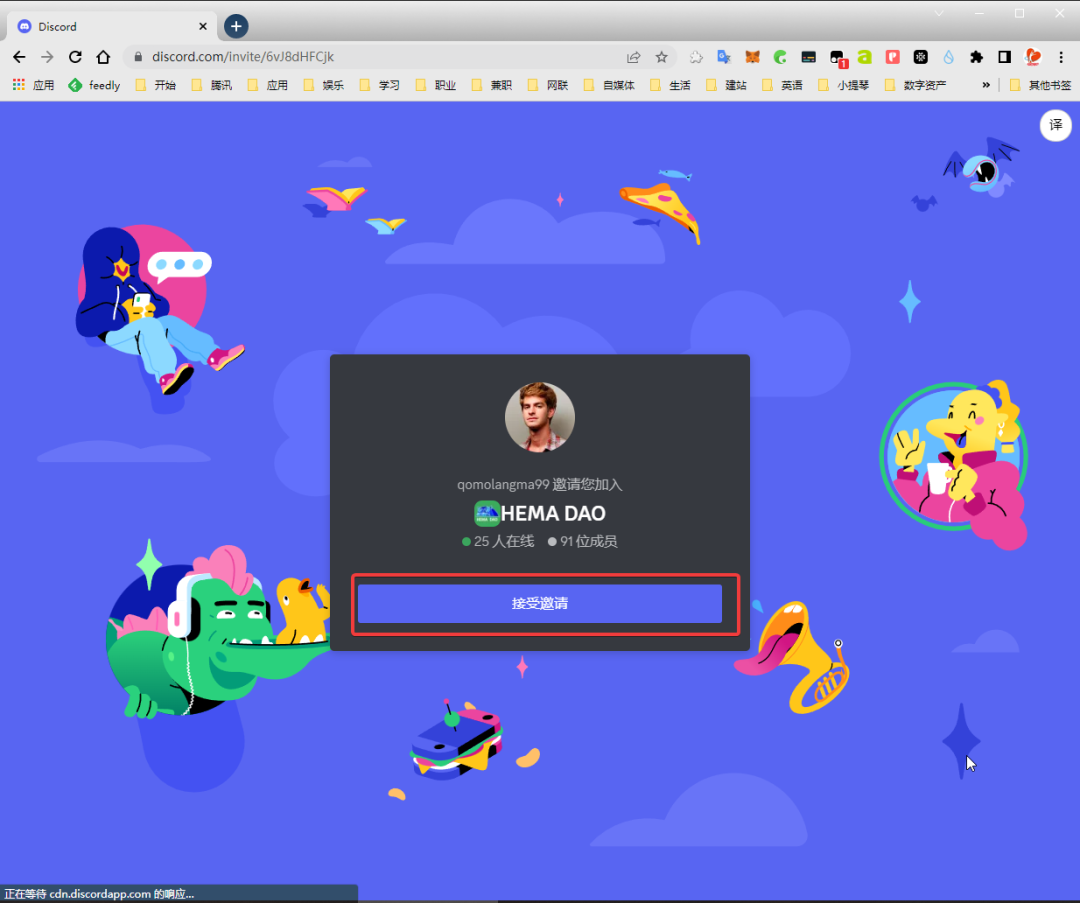Click the 接受邀请 accept invite button
Screen dimensions: 1080x903
tap(539, 603)
